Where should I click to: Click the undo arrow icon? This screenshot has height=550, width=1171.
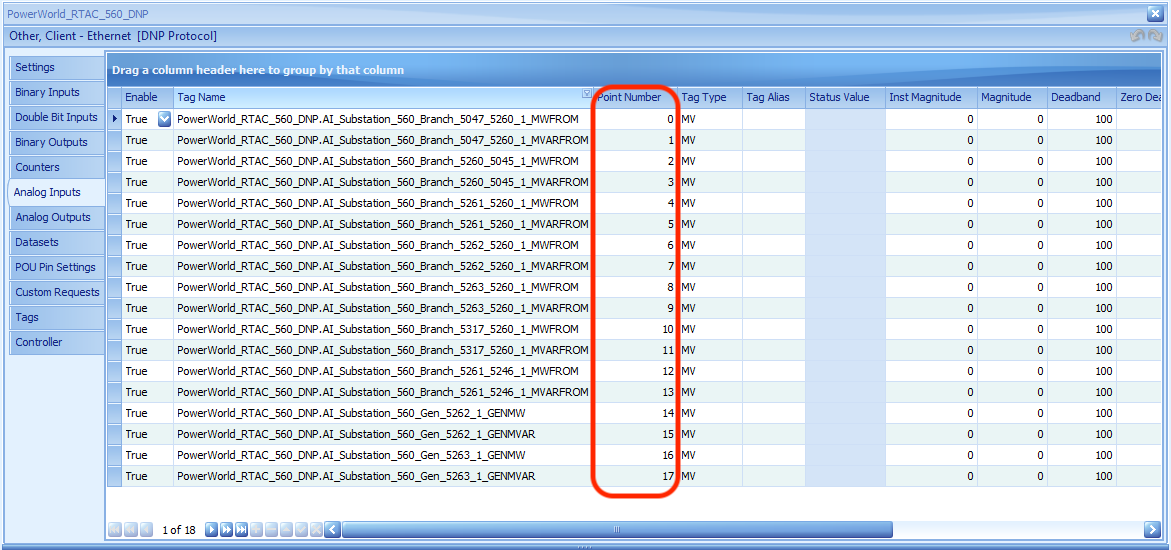1137,36
